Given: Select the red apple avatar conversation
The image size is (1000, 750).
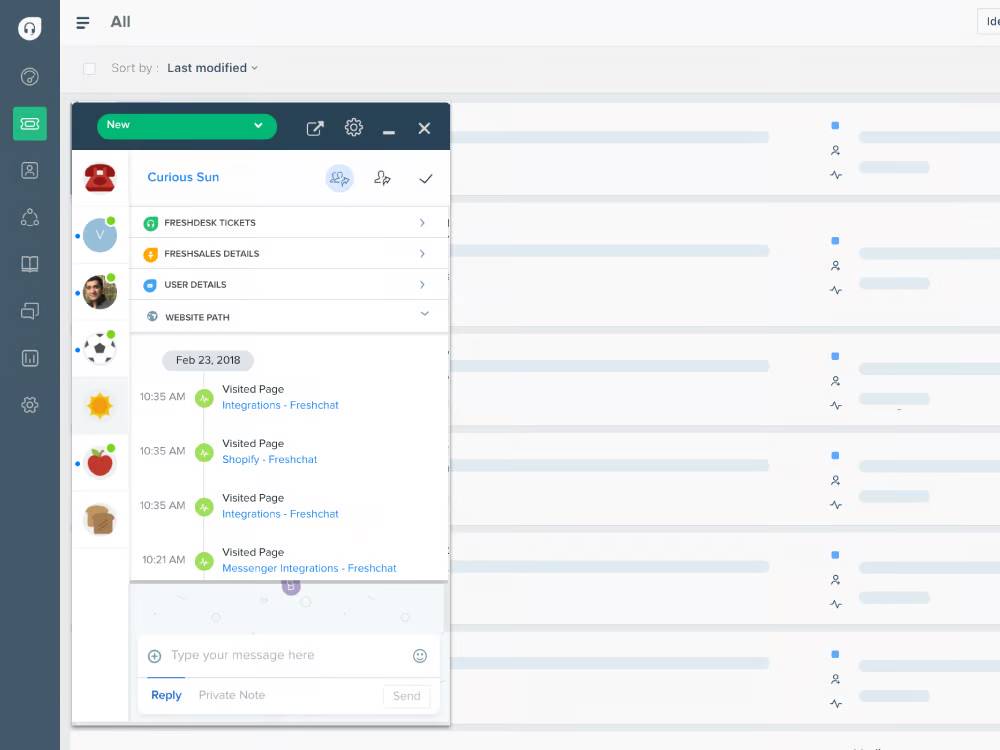Looking at the screenshot, I should [100, 462].
